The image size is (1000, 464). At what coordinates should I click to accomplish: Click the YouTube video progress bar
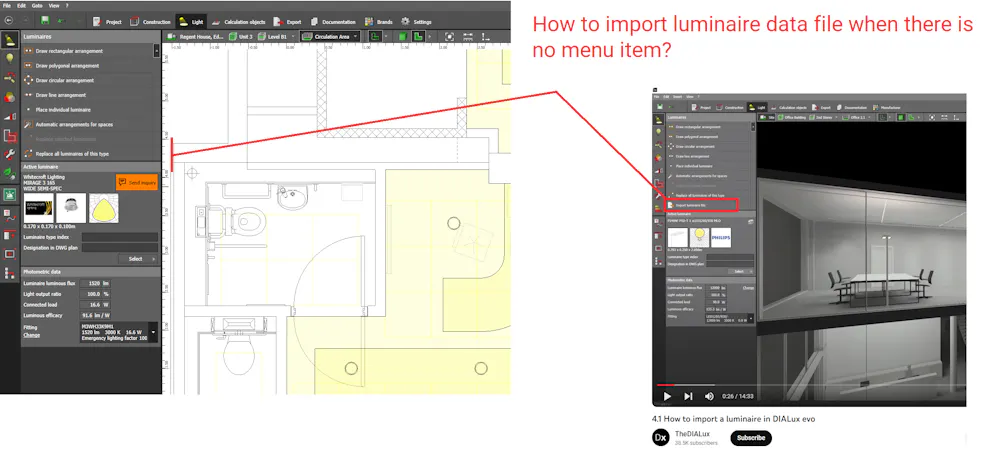pyautogui.click(x=809, y=385)
